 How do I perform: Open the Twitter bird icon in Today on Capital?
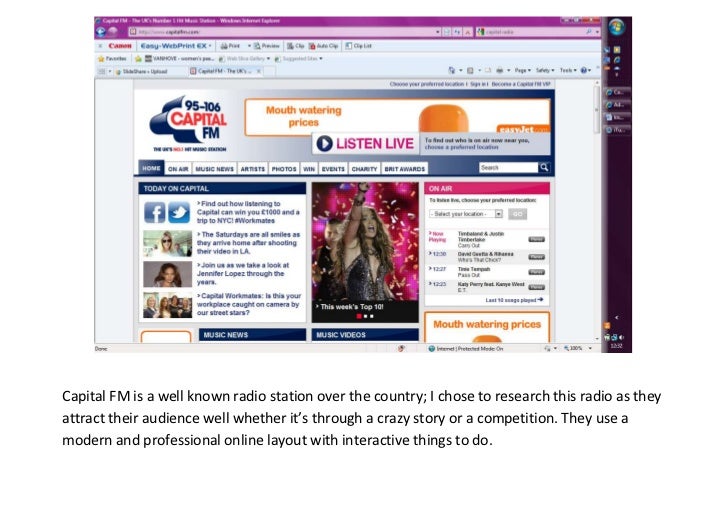(179, 213)
